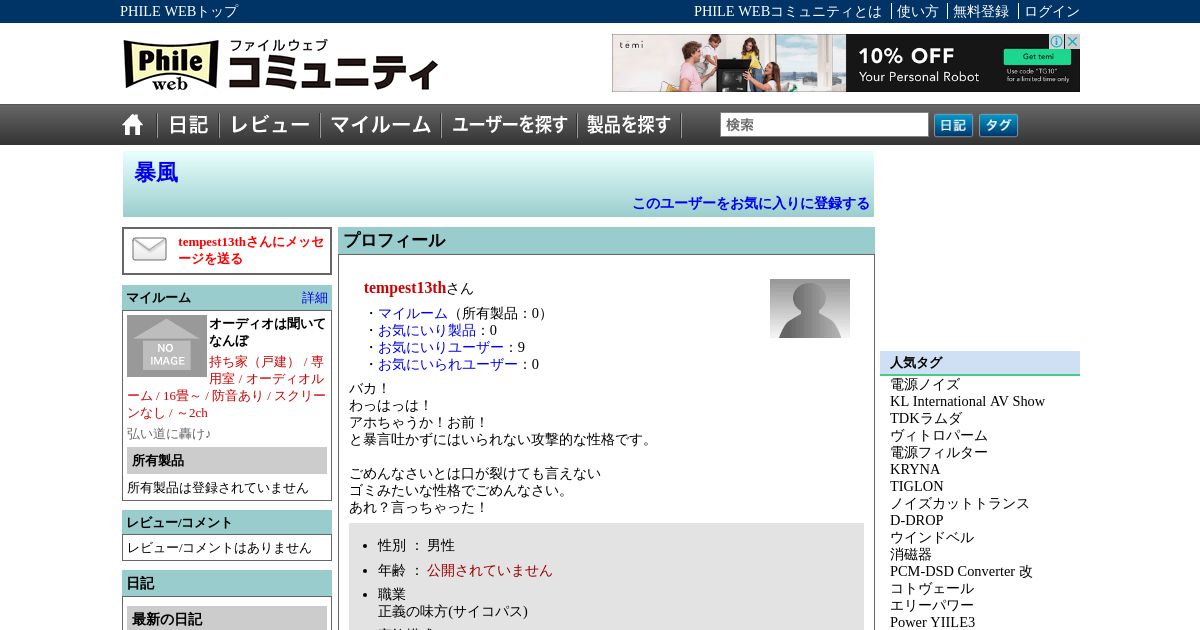Click the TDKラムダ tag
1200x630 pixels.
click(926, 418)
